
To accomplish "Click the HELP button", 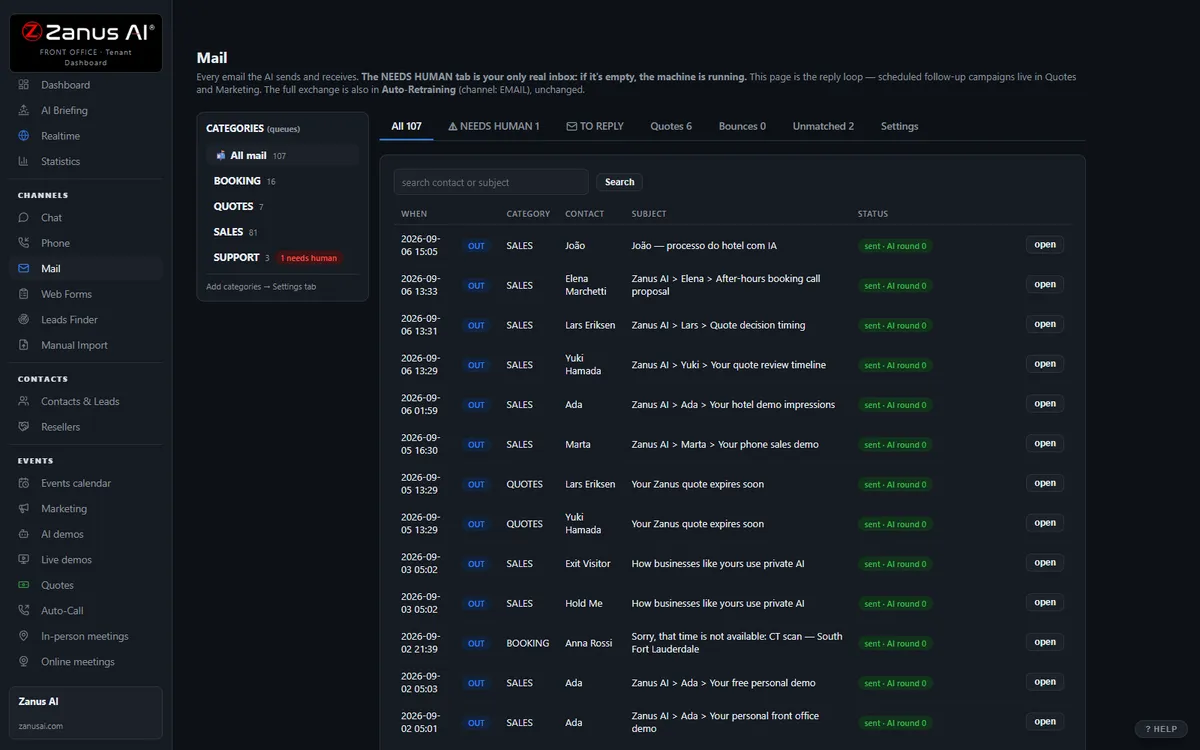I will point(1161,729).
